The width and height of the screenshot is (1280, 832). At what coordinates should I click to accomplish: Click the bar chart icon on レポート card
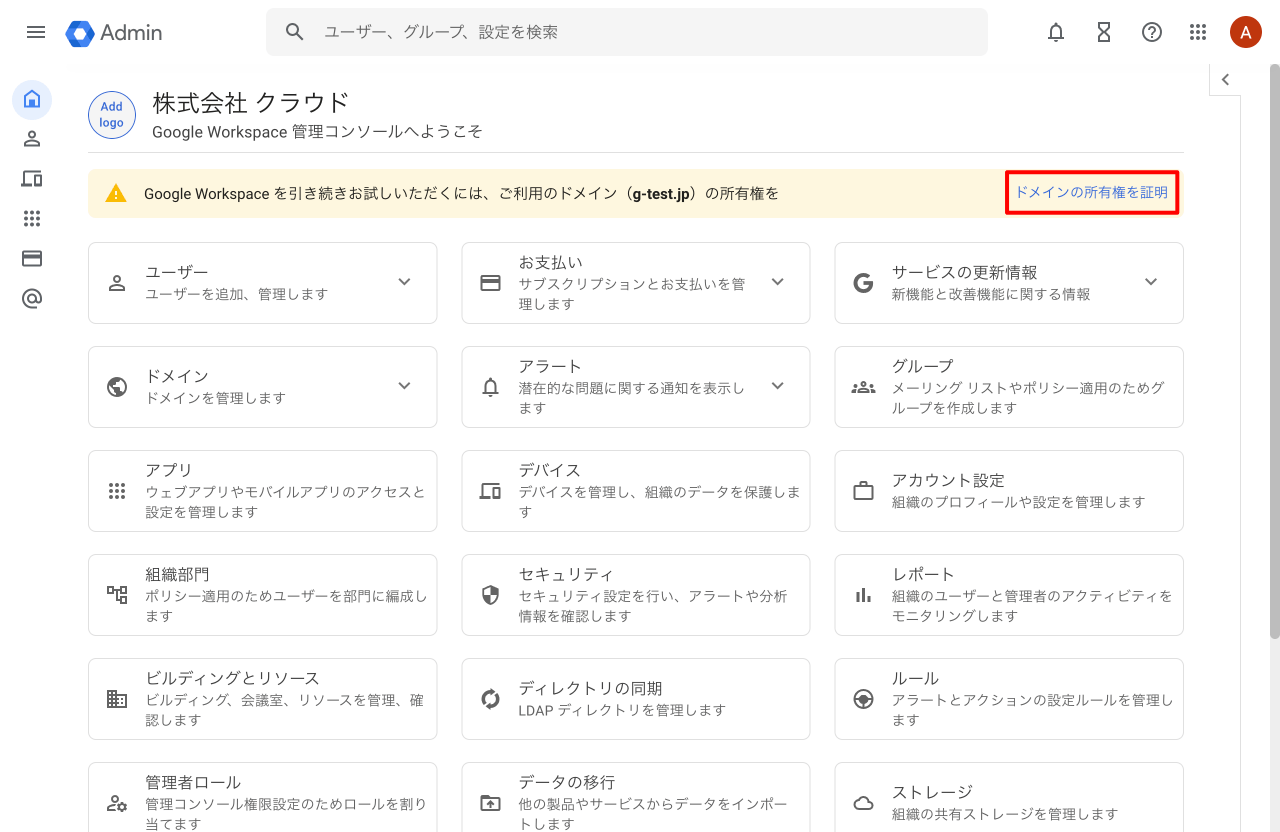pos(863,595)
